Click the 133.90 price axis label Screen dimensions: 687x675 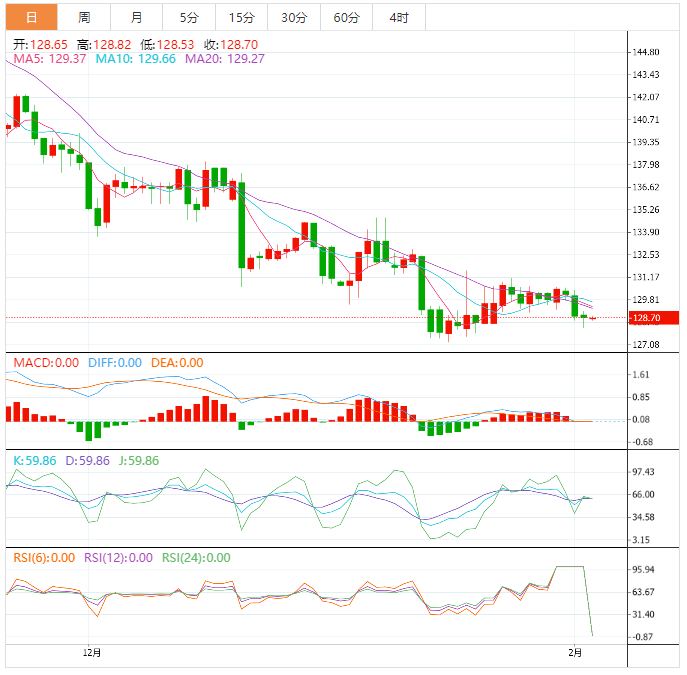[646, 232]
